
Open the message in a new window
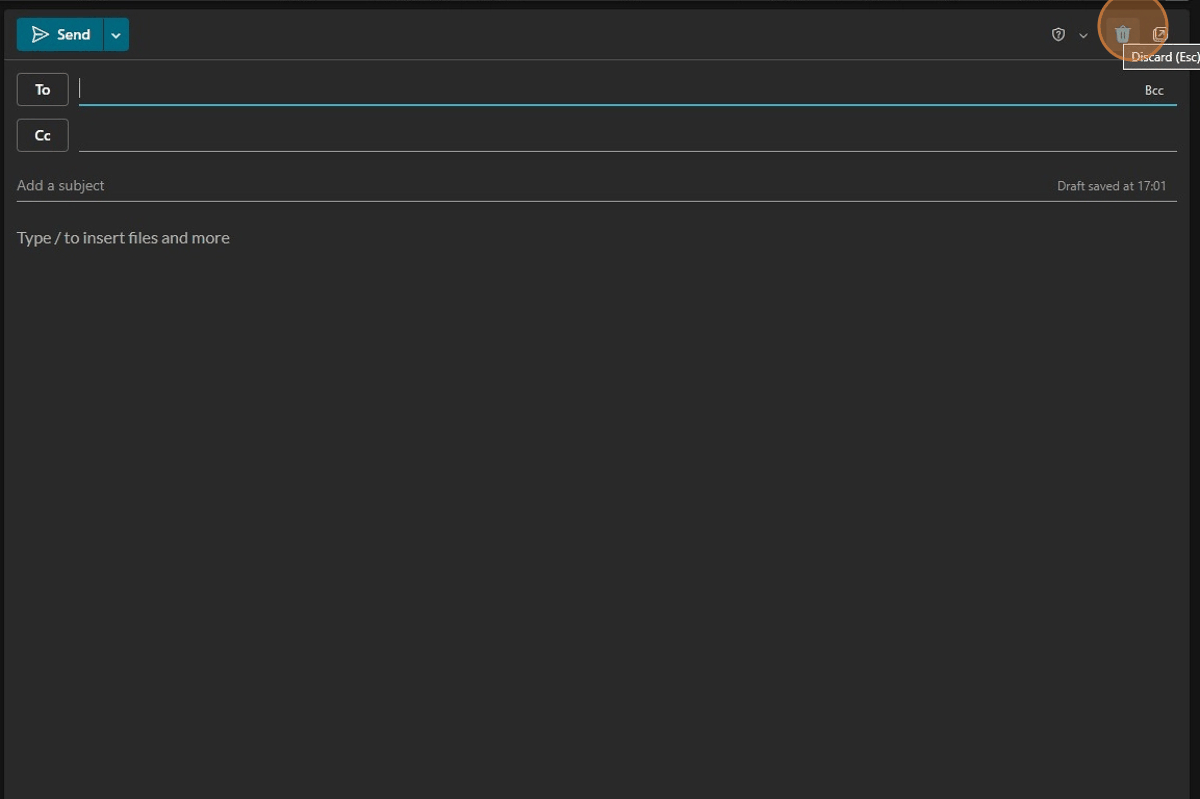[x=1160, y=34]
